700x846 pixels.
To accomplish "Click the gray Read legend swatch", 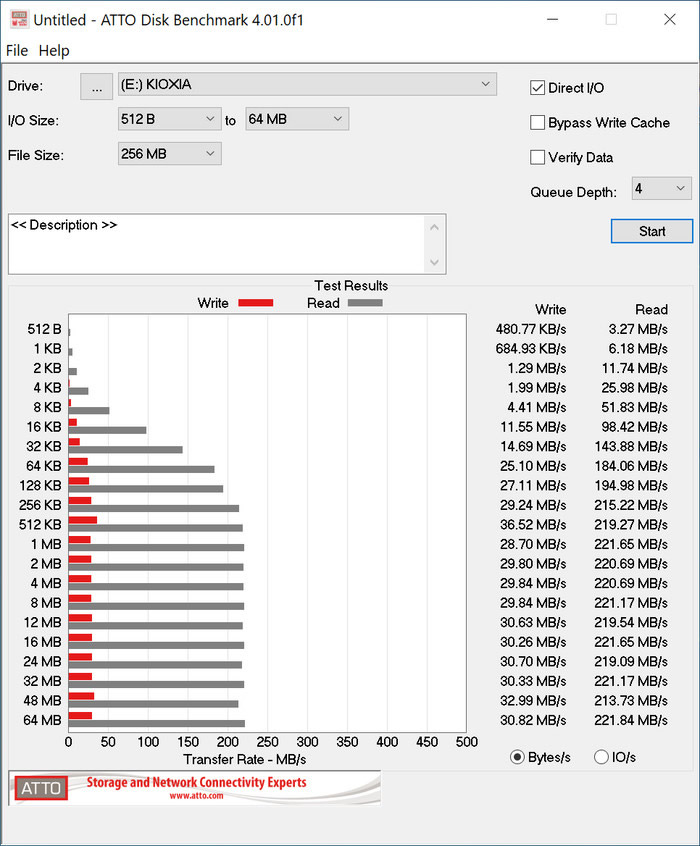I will (365, 303).
